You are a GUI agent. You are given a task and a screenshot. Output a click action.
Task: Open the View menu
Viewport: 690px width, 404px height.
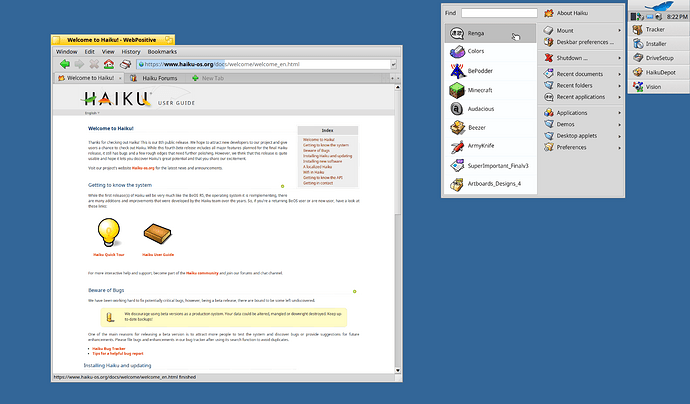108,51
